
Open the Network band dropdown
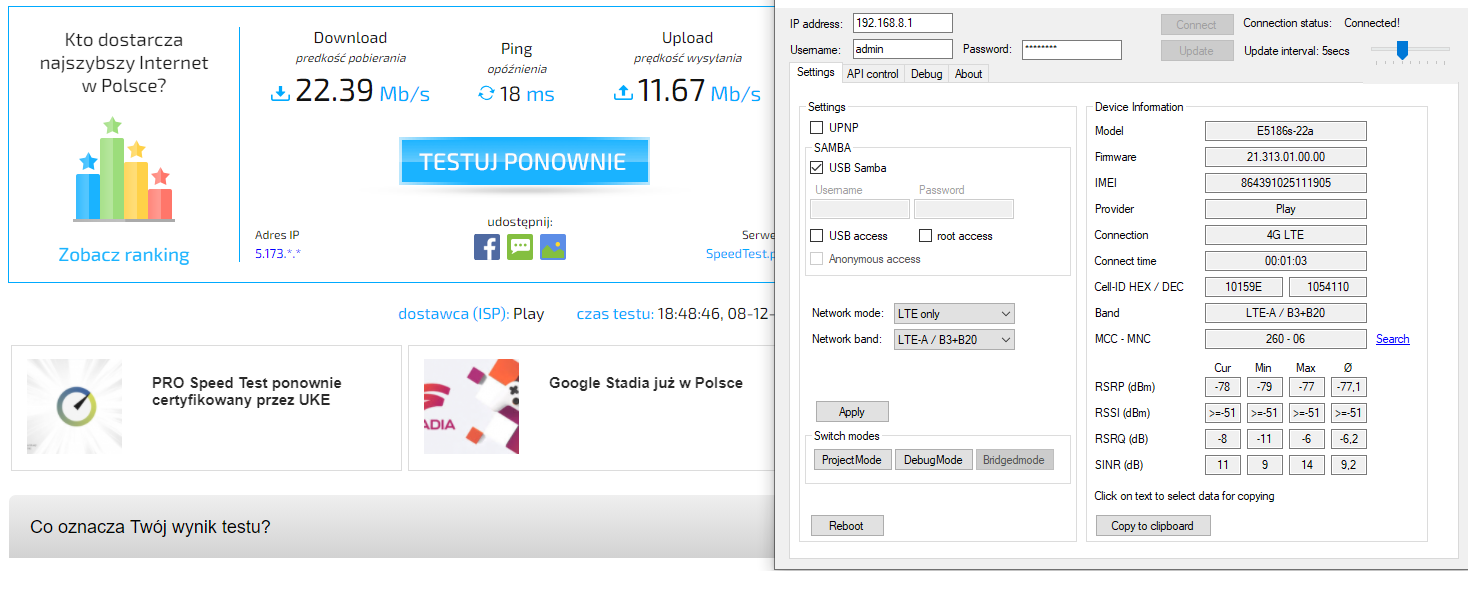tap(954, 340)
